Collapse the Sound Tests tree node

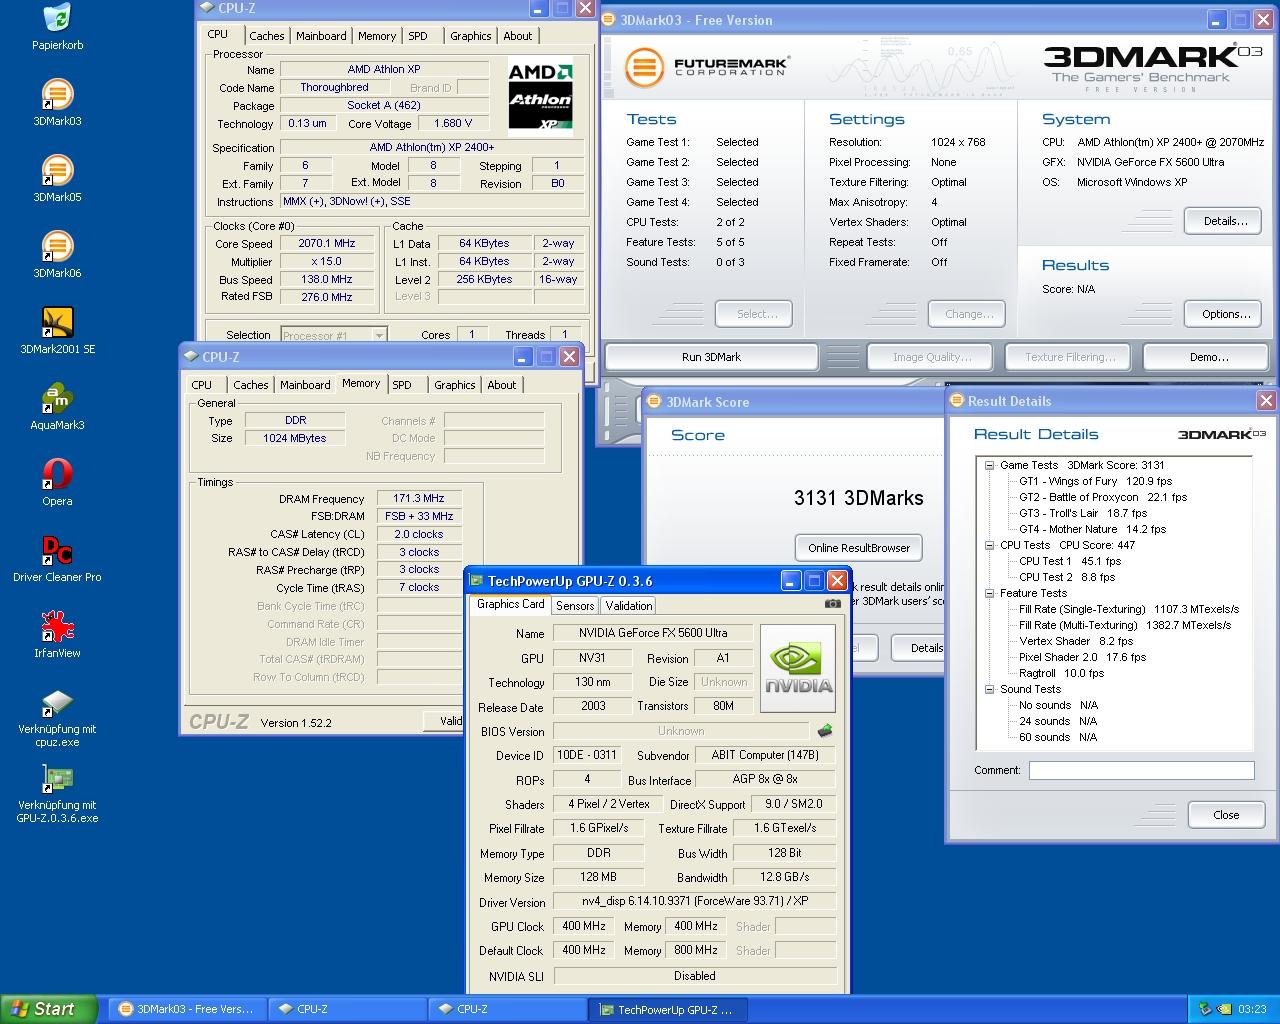coord(989,689)
